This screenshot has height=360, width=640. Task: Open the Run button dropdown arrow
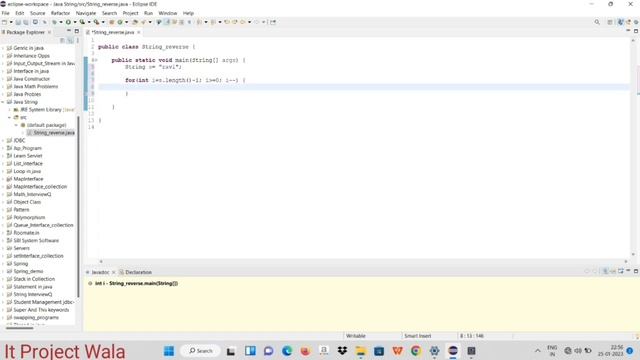[75, 22]
